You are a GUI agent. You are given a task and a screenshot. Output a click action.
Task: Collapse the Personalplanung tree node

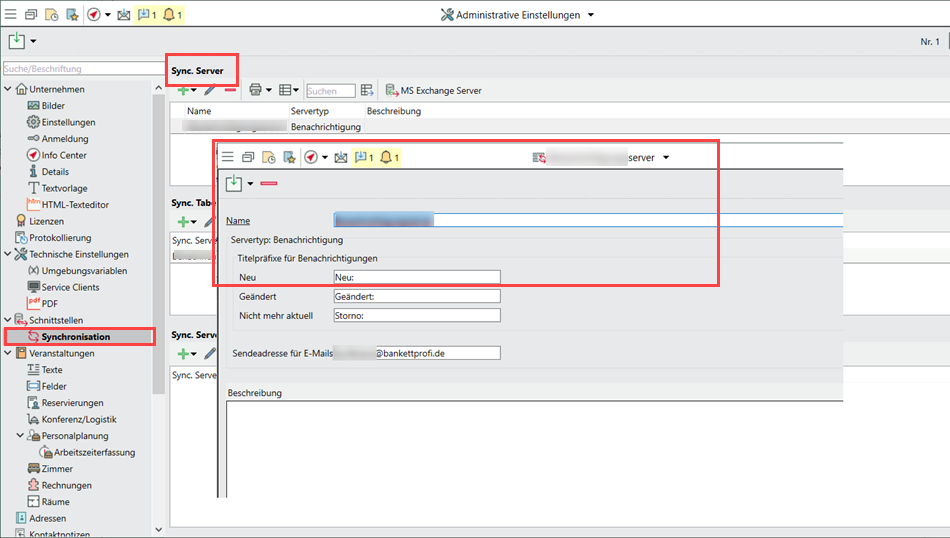(x=21, y=436)
